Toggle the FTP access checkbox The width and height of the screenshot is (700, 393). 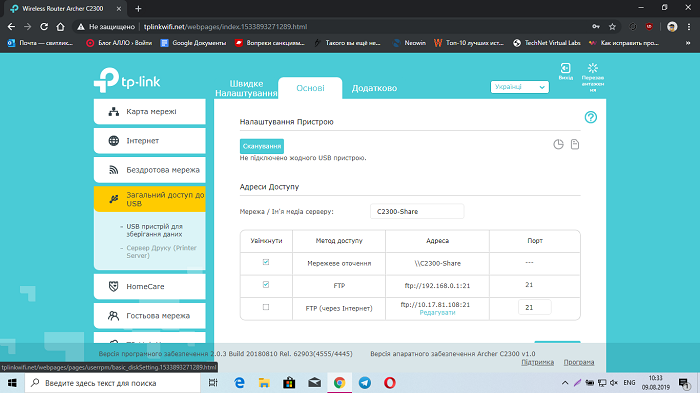tap(266, 284)
